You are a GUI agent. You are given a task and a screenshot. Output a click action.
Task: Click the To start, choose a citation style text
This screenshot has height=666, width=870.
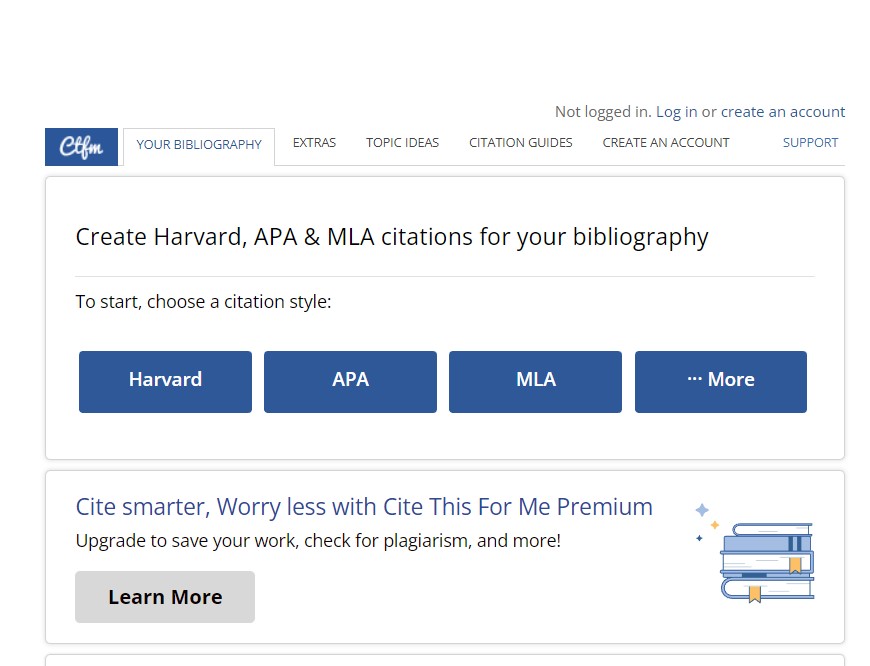[x=203, y=302]
